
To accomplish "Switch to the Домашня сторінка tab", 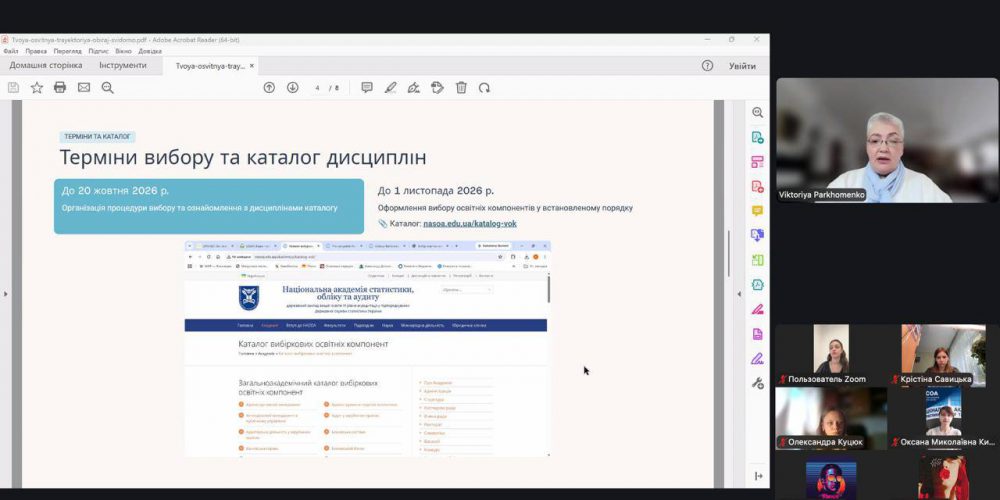I will pos(46,66).
